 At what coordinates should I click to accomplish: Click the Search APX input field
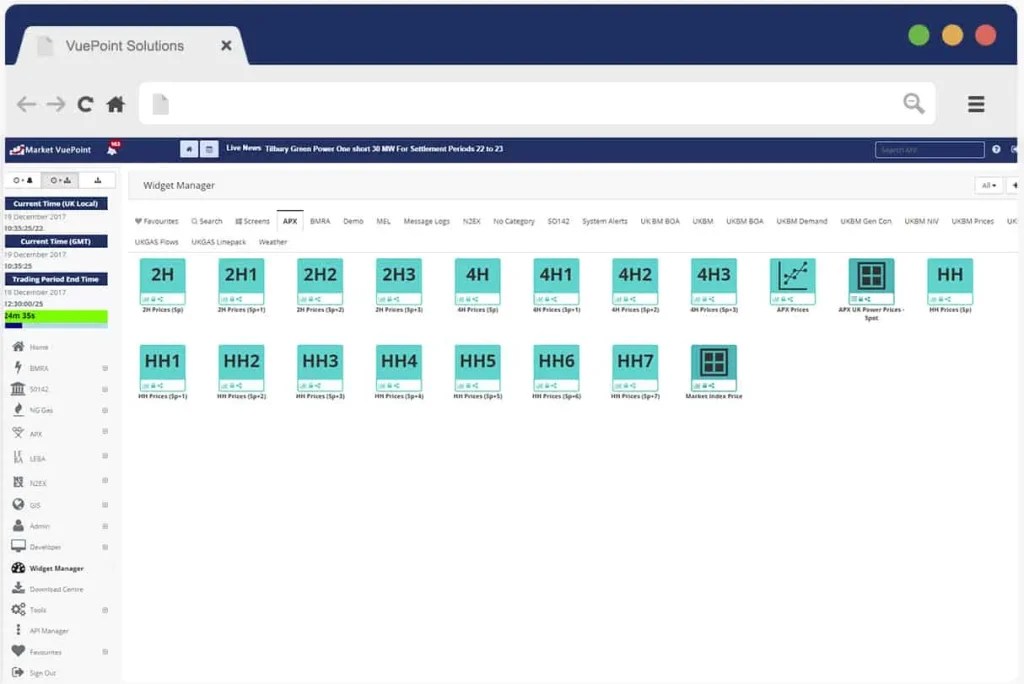928,148
